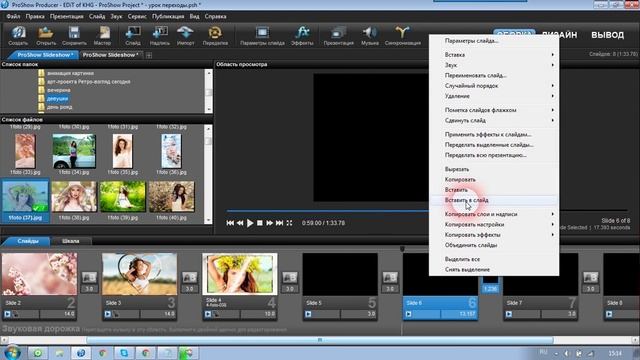Toggle fullscreen preview

click(289, 223)
